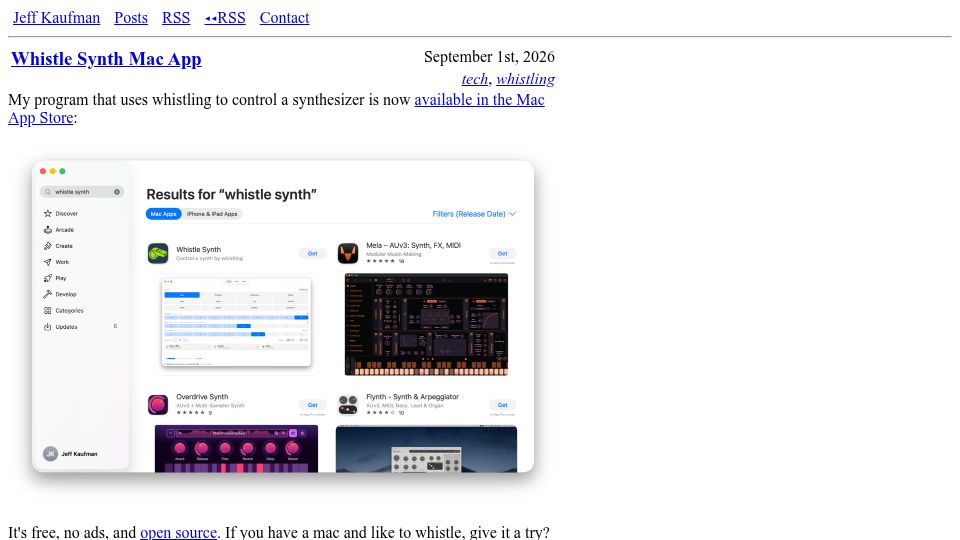
Task: Click the Results for "whistle synth" heading
Action: pos(231,195)
